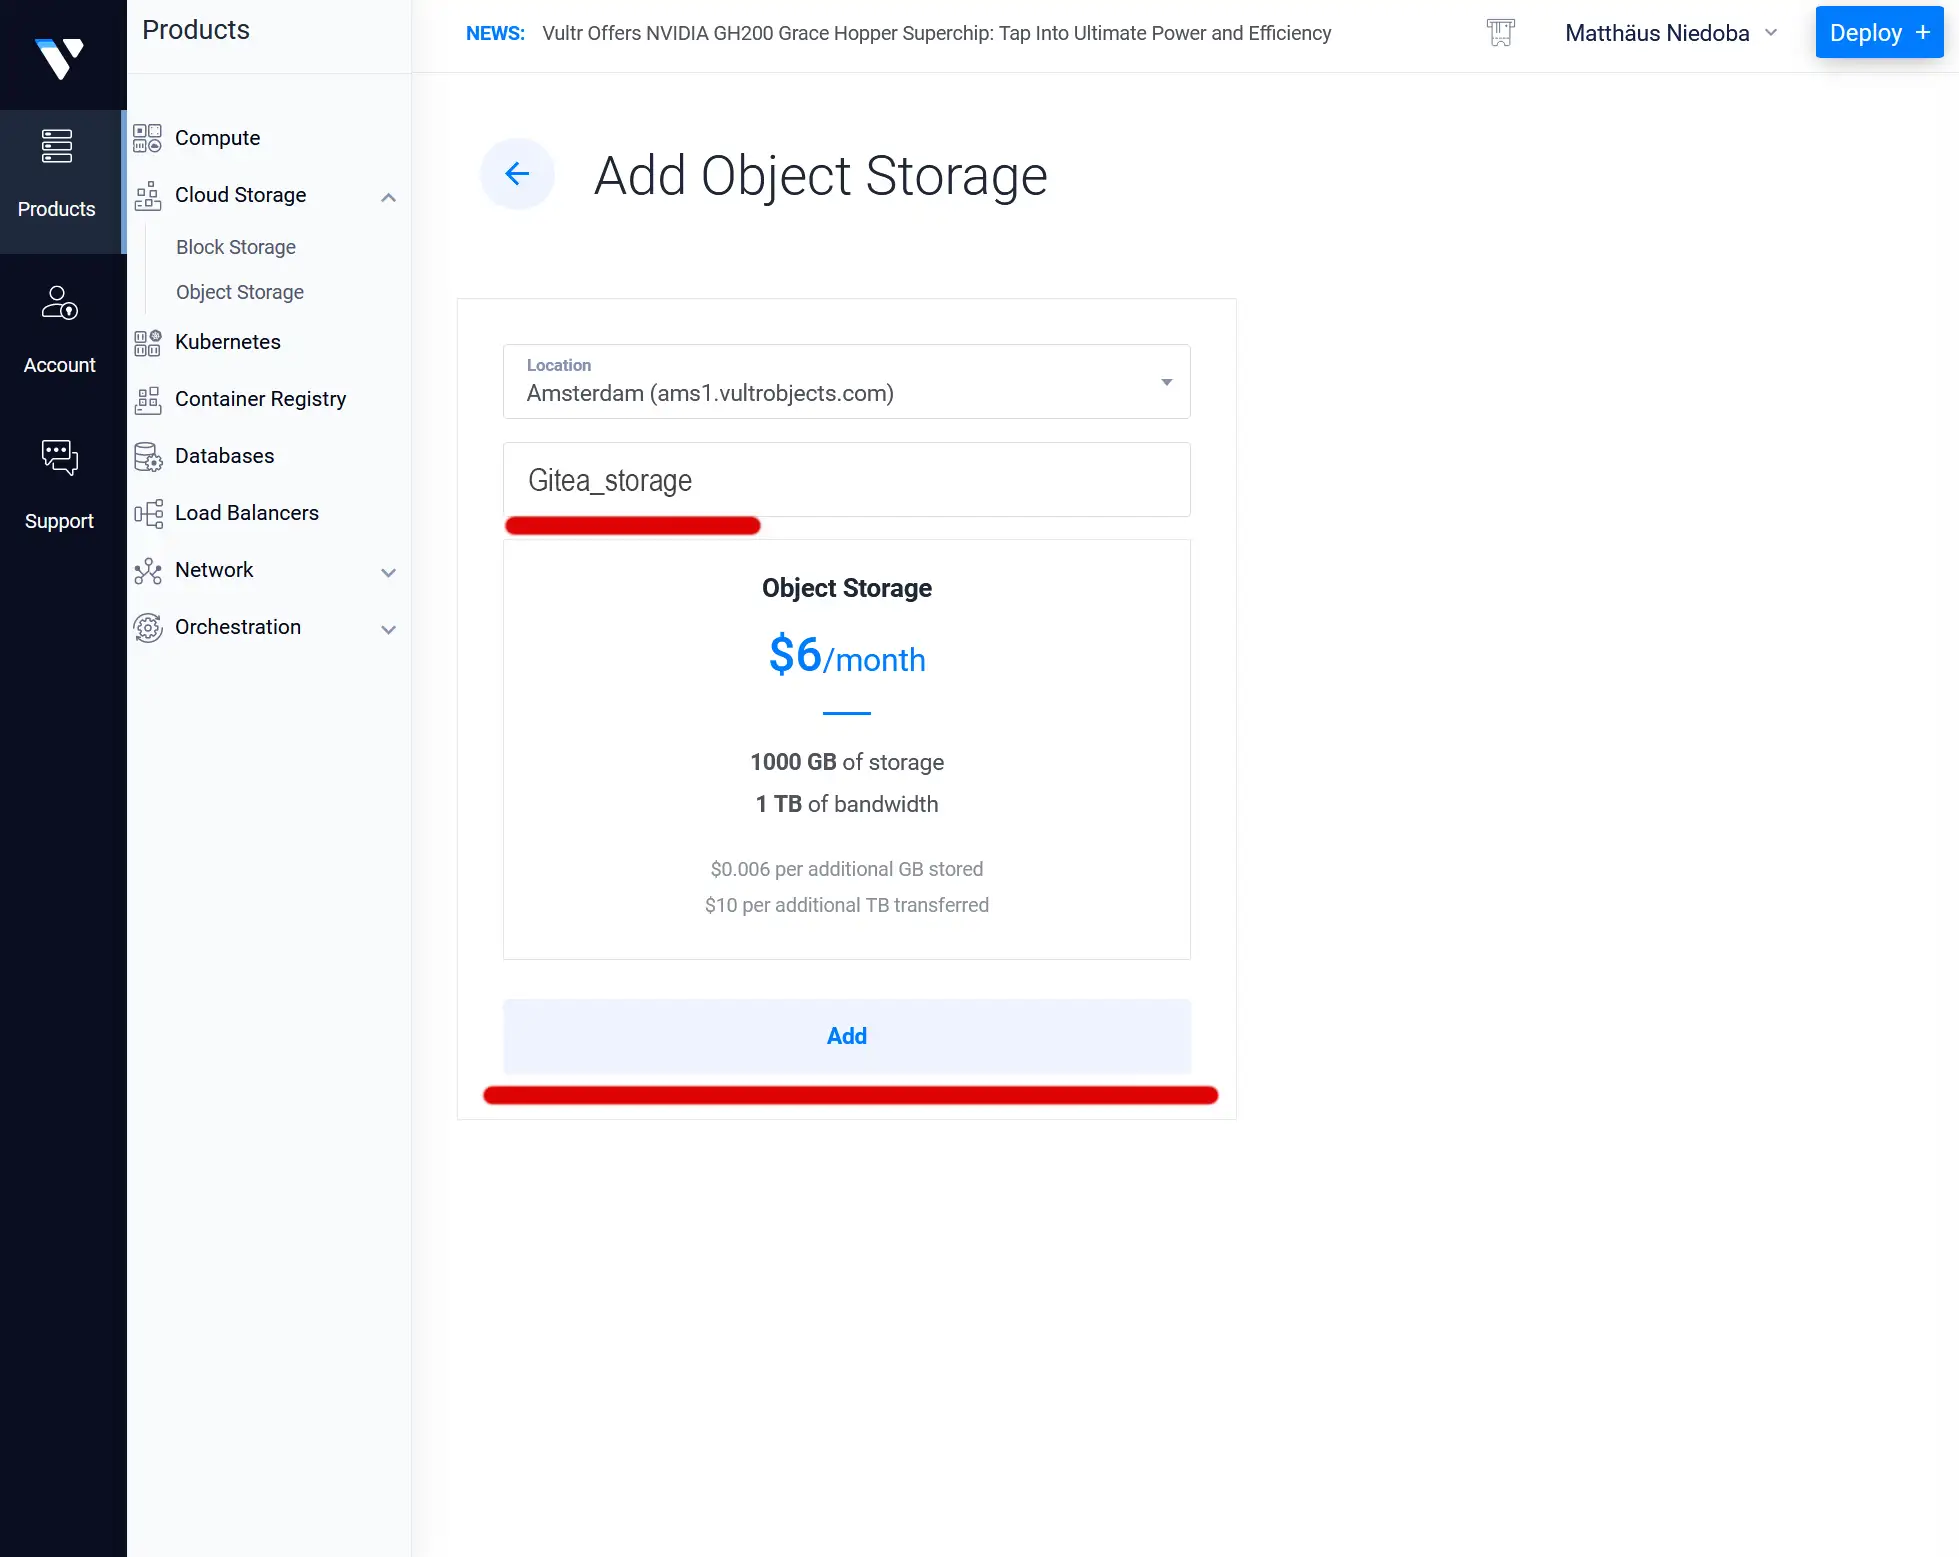
Task: Select Object Storage in sidebar
Action: click(239, 292)
